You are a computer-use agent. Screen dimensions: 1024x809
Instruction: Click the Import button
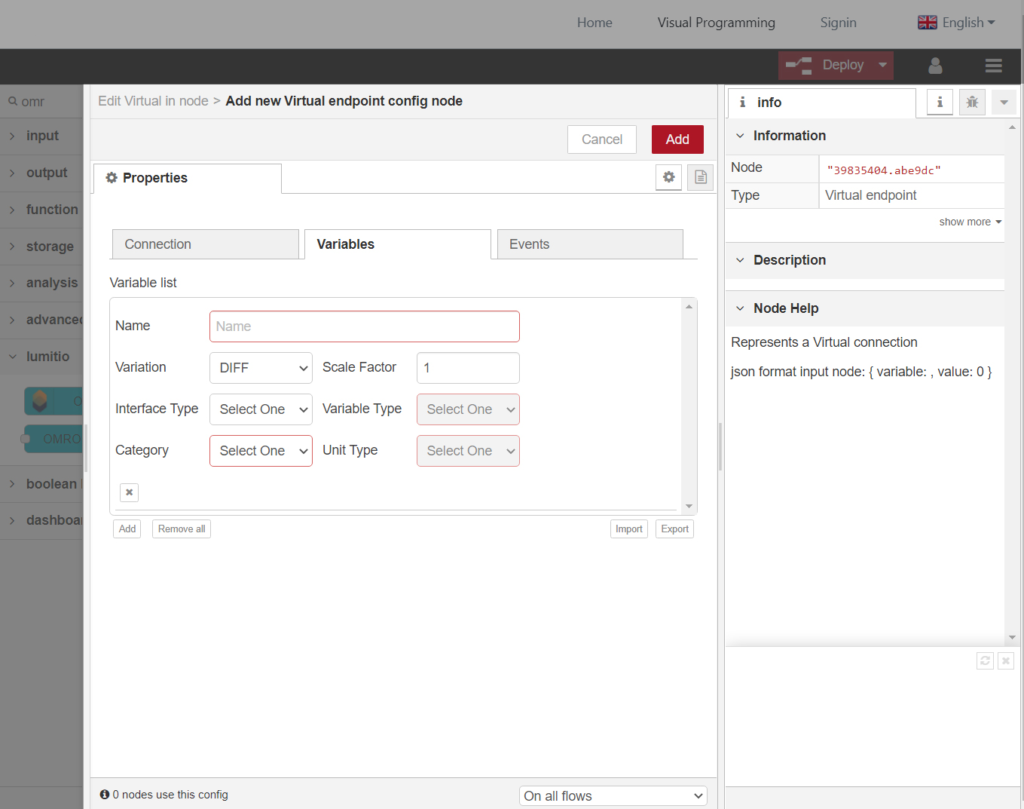[628, 529]
